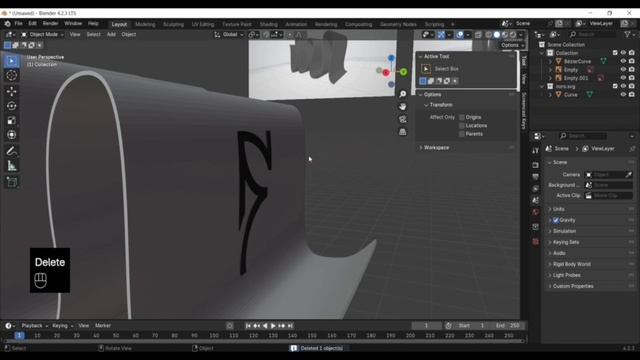This screenshot has height=360, width=640.
Task: Click the current frame number field
Action: pyautogui.click(x=426, y=326)
